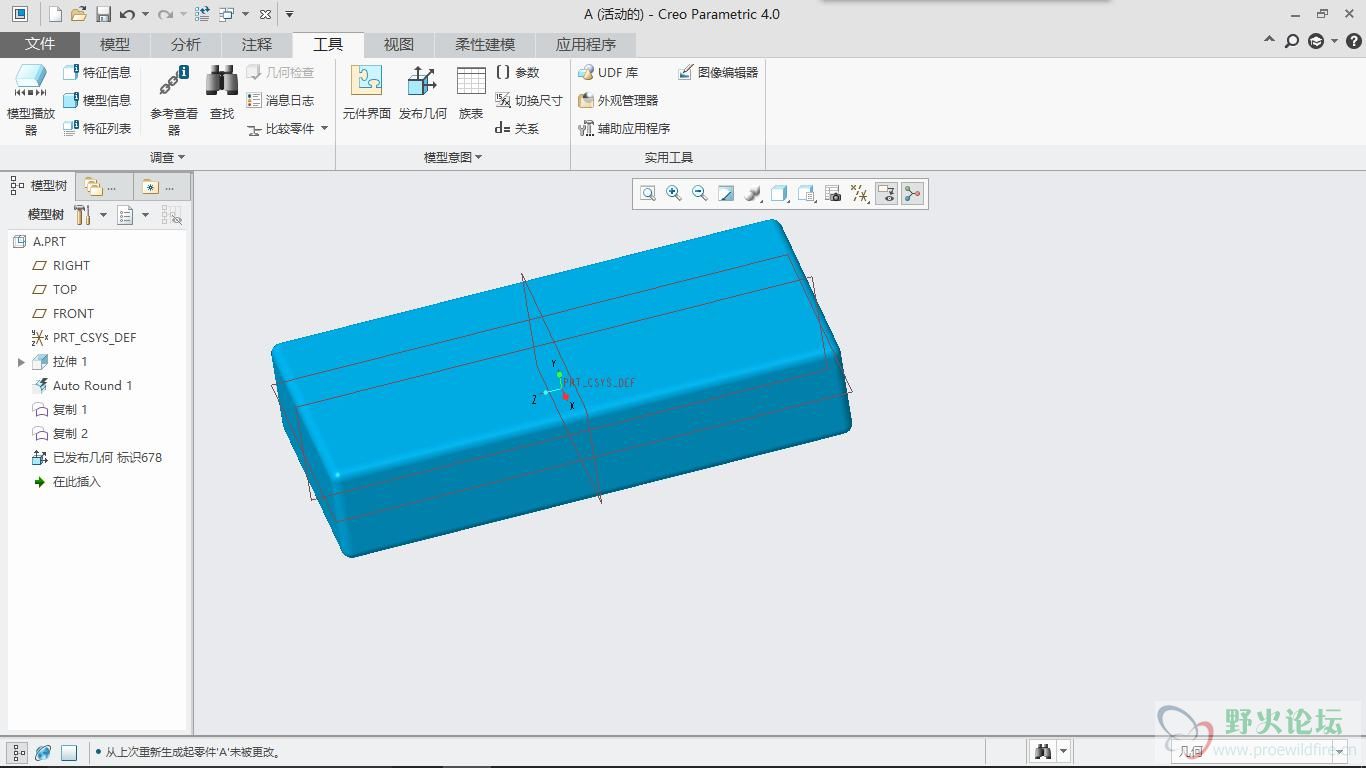Open 辅助应用程序 auxiliary applications
This screenshot has height=768, width=1366.
coord(624,129)
